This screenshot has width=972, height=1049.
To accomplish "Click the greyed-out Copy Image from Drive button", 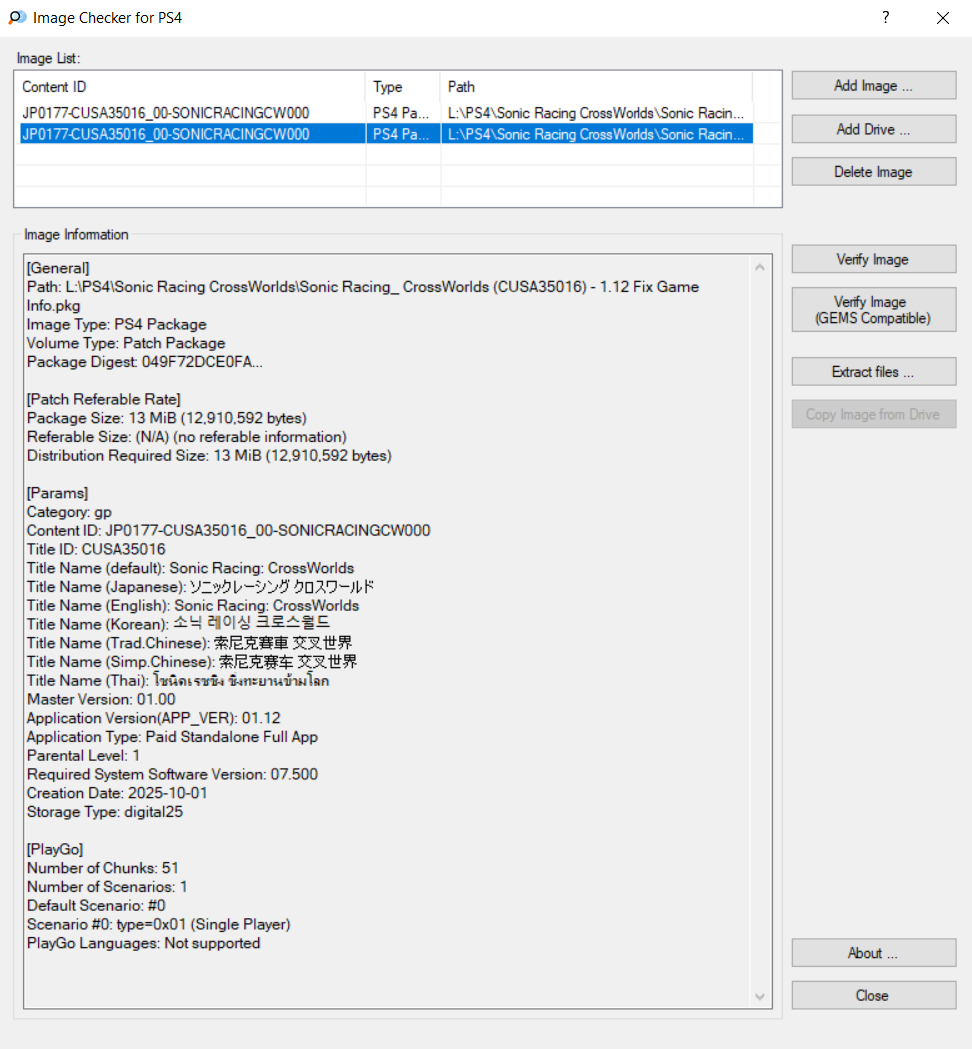I will tap(873, 415).
